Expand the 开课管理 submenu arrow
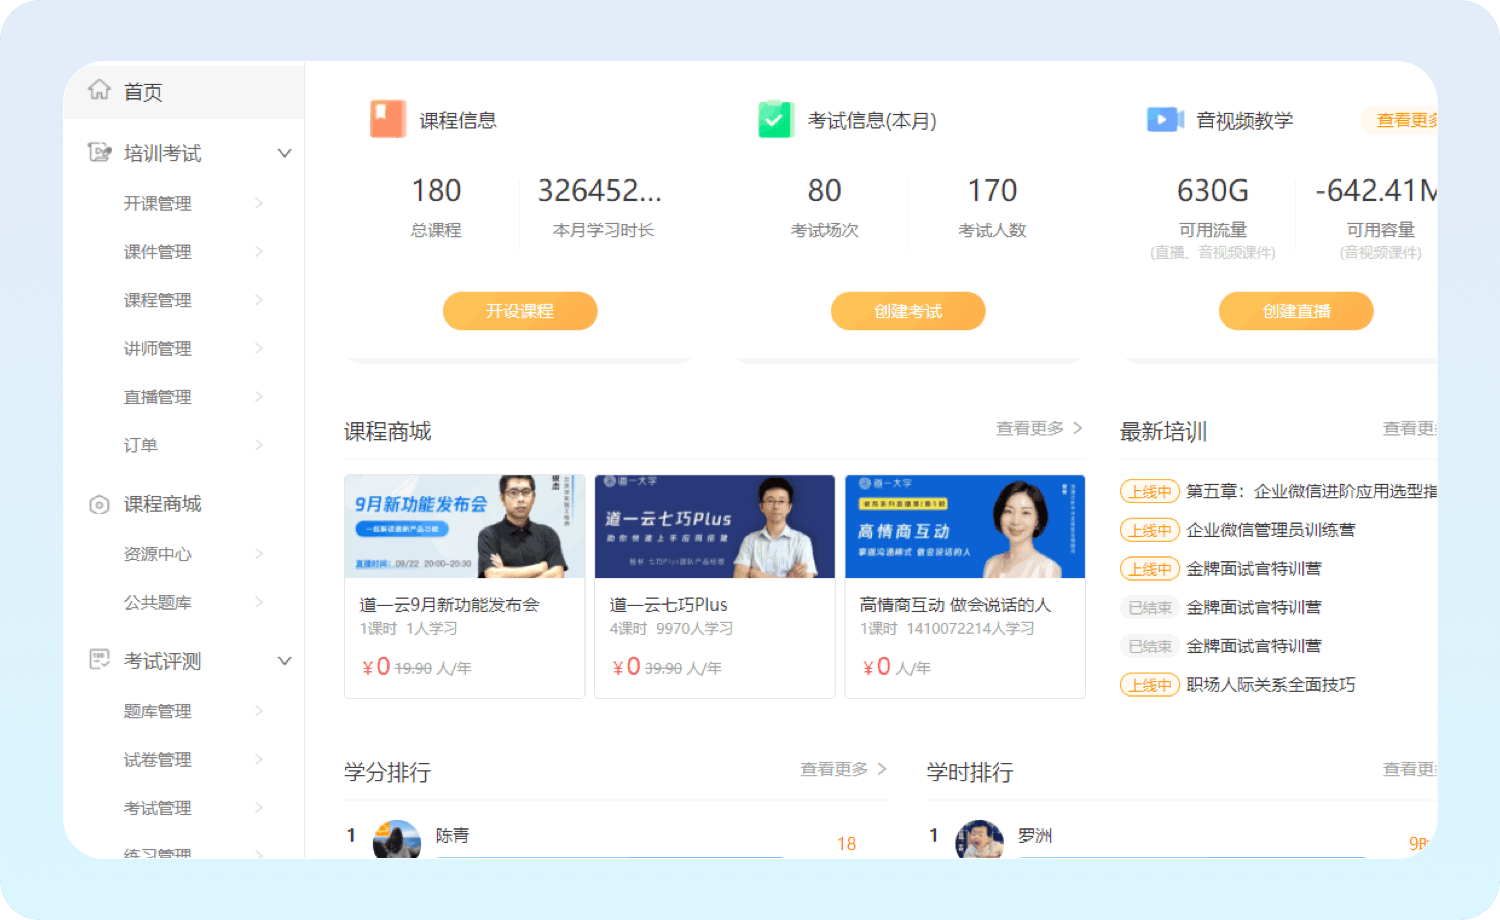1500x920 pixels. coord(259,203)
